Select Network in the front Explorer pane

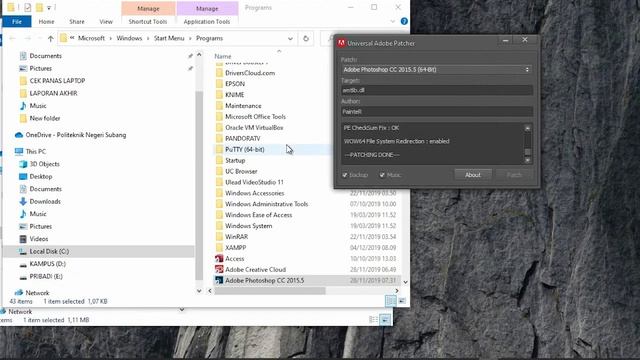(x=37, y=293)
